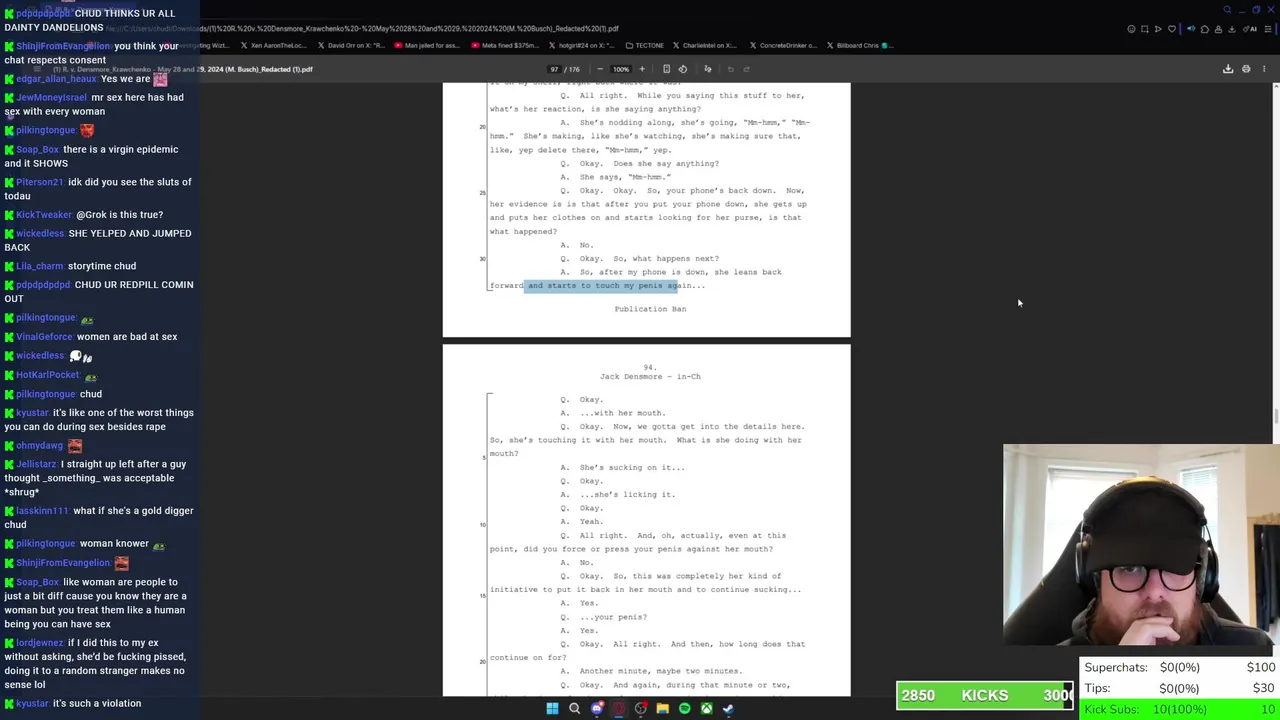Click the 100% zoom level box

pyautogui.click(x=621, y=69)
